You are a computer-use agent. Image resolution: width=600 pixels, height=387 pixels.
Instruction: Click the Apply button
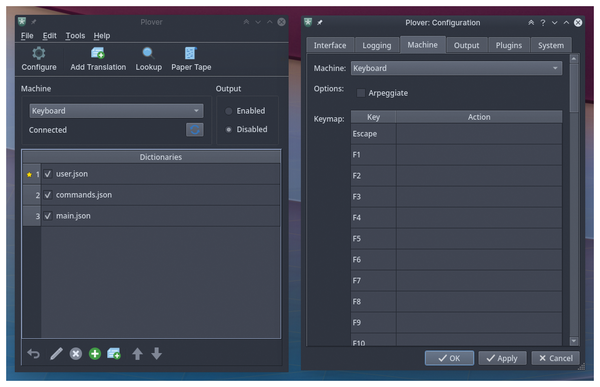pyautogui.click(x=502, y=358)
